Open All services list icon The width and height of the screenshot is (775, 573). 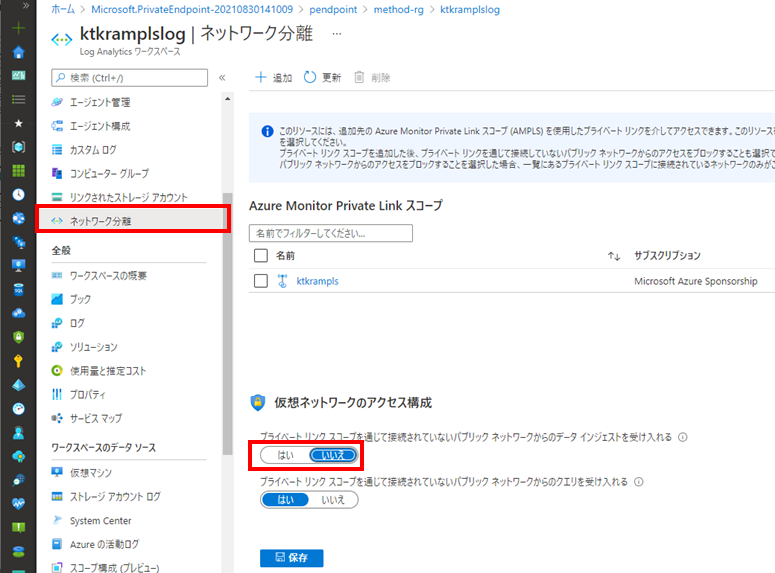coord(18,99)
